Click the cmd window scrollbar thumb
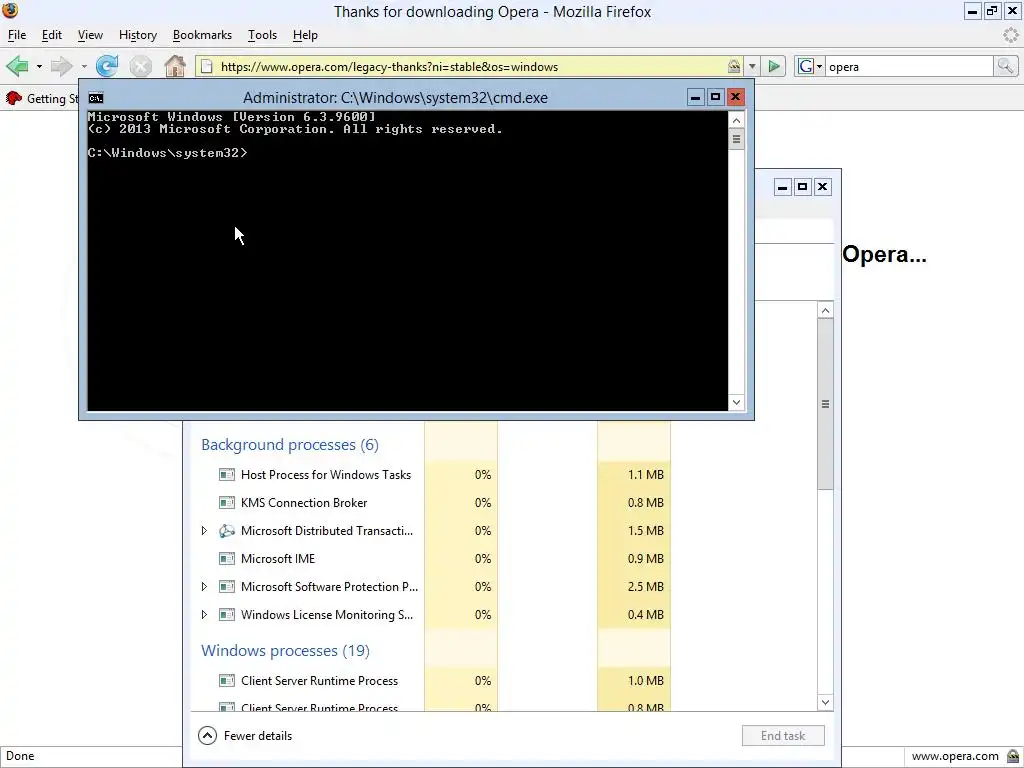 pyautogui.click(x=737, y=139)
